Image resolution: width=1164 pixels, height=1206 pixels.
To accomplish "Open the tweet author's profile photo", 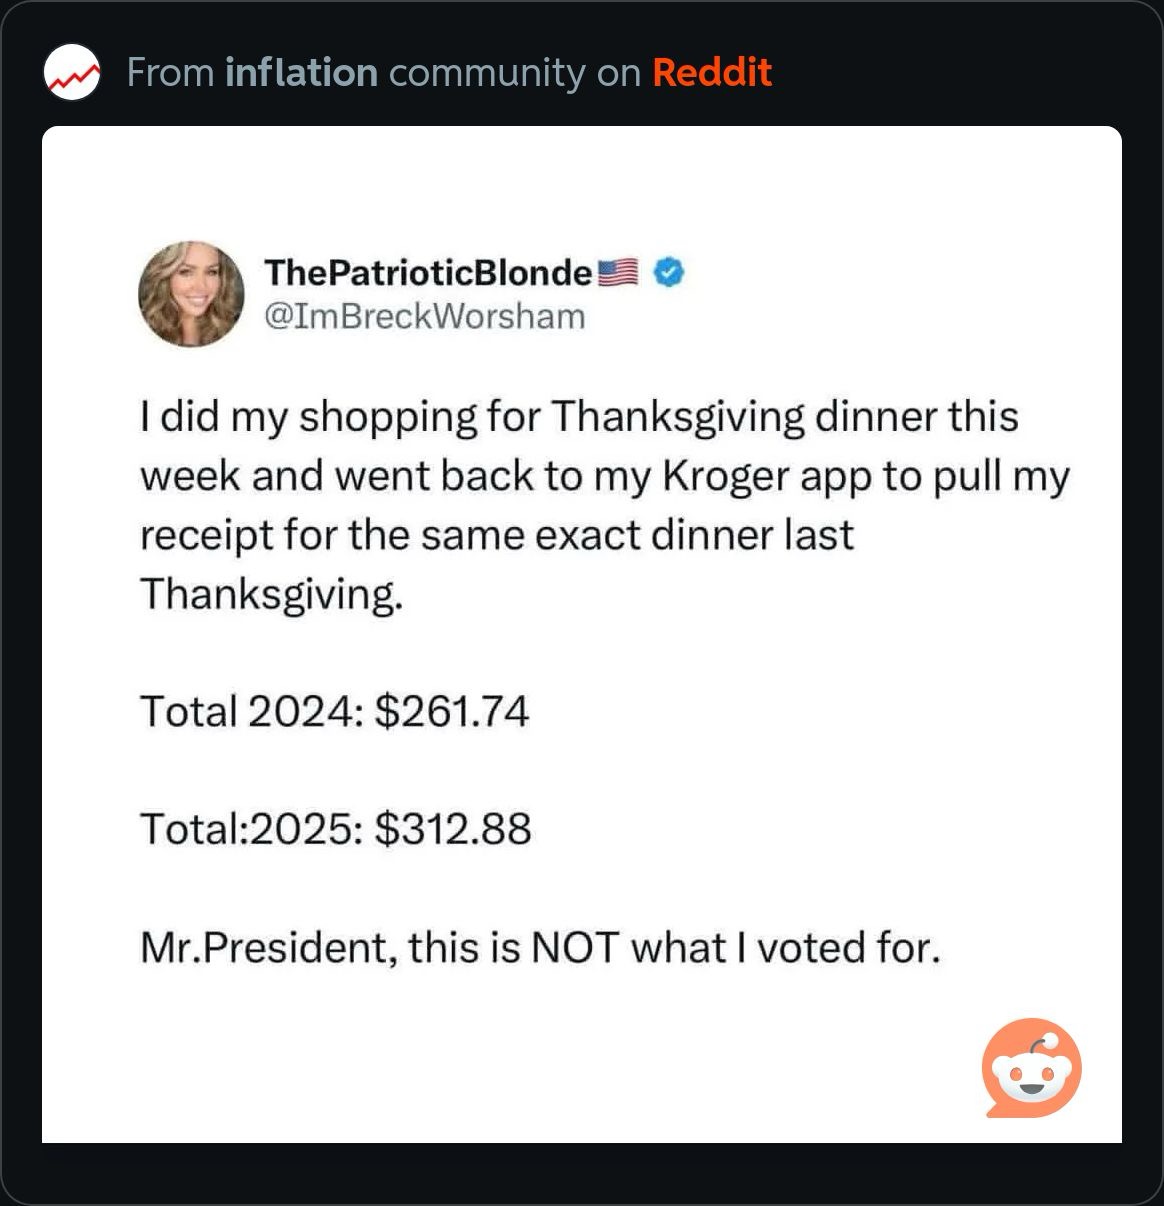I will 191,293.
